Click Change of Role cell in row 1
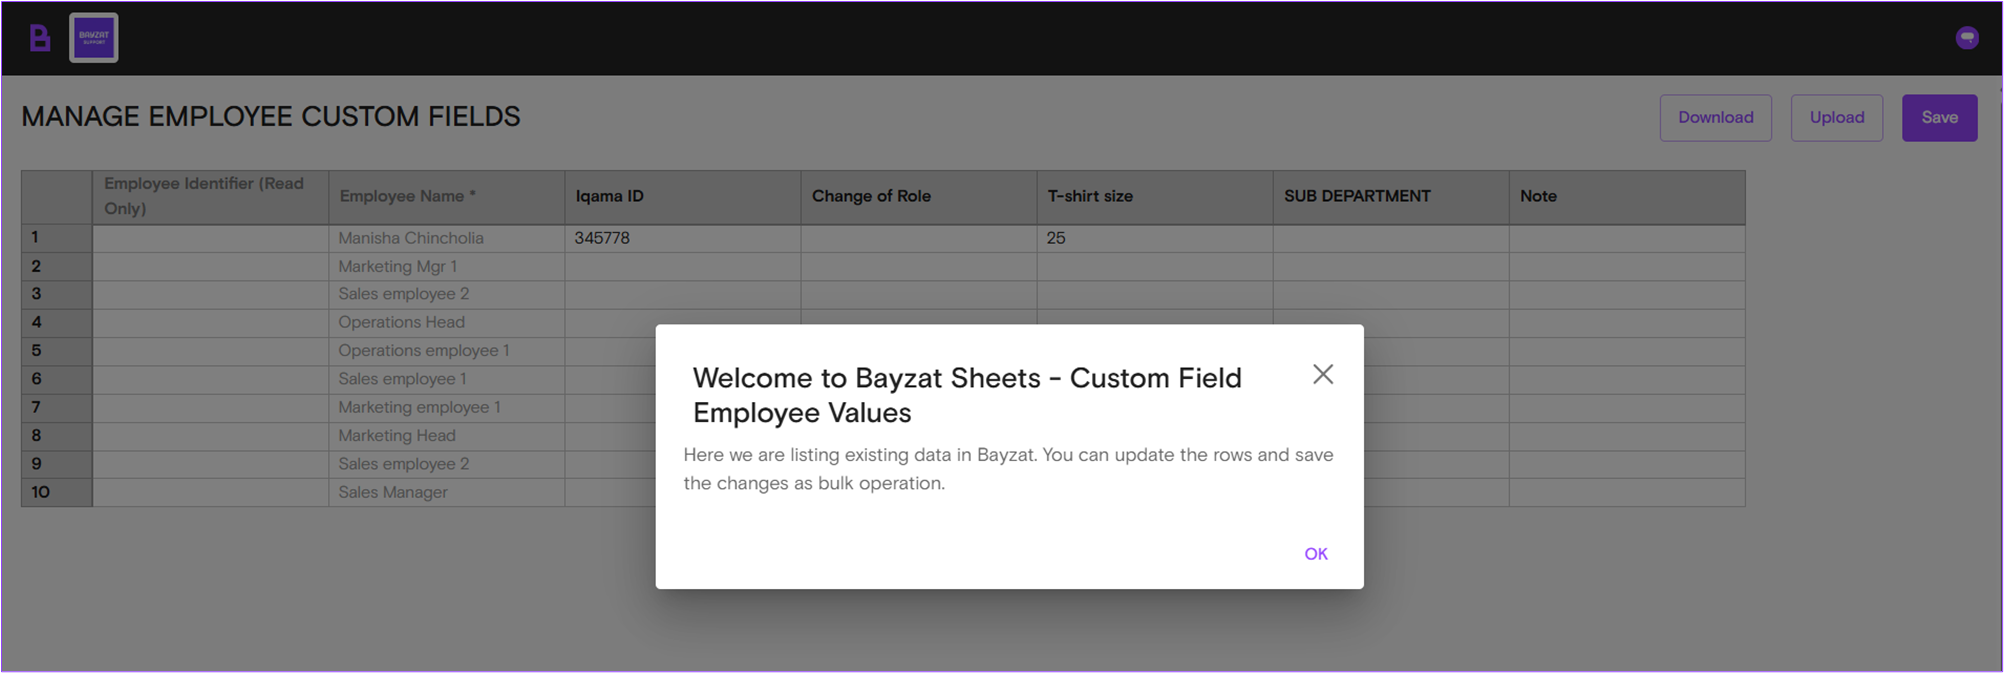This screenshot has height=673, width=2004. [919, 238]
